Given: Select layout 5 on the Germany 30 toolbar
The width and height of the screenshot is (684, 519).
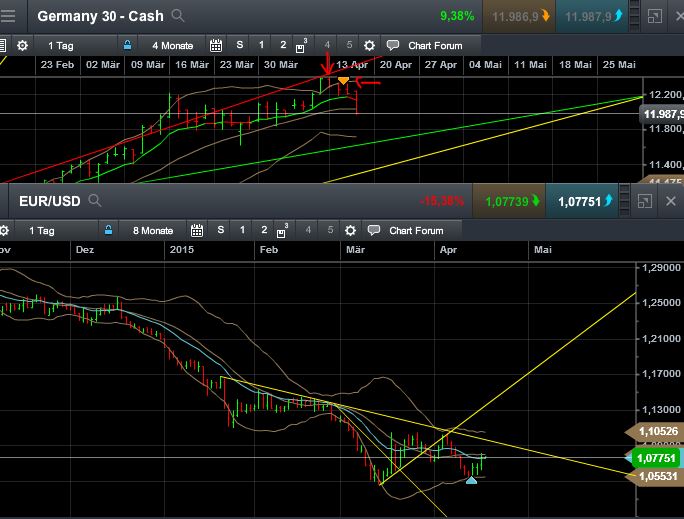Looking at the screenshot, I should click(x=349, y=45).
